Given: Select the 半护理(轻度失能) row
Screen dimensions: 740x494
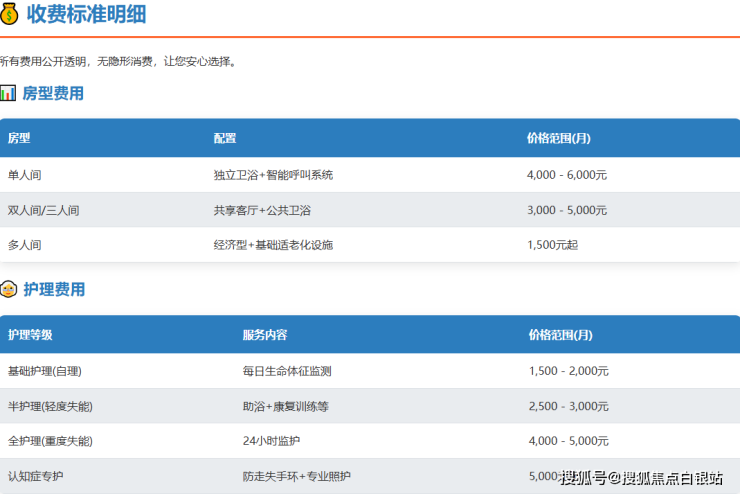Looking at the screenshot, I should [x=49, y=406].
